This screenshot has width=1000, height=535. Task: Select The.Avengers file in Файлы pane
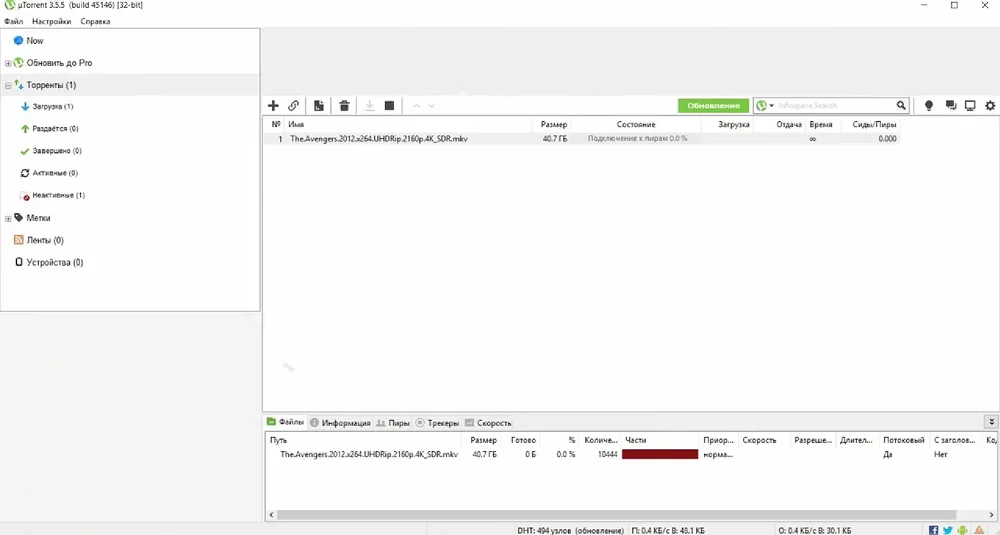pyautogui.click(x=369, y=455)
